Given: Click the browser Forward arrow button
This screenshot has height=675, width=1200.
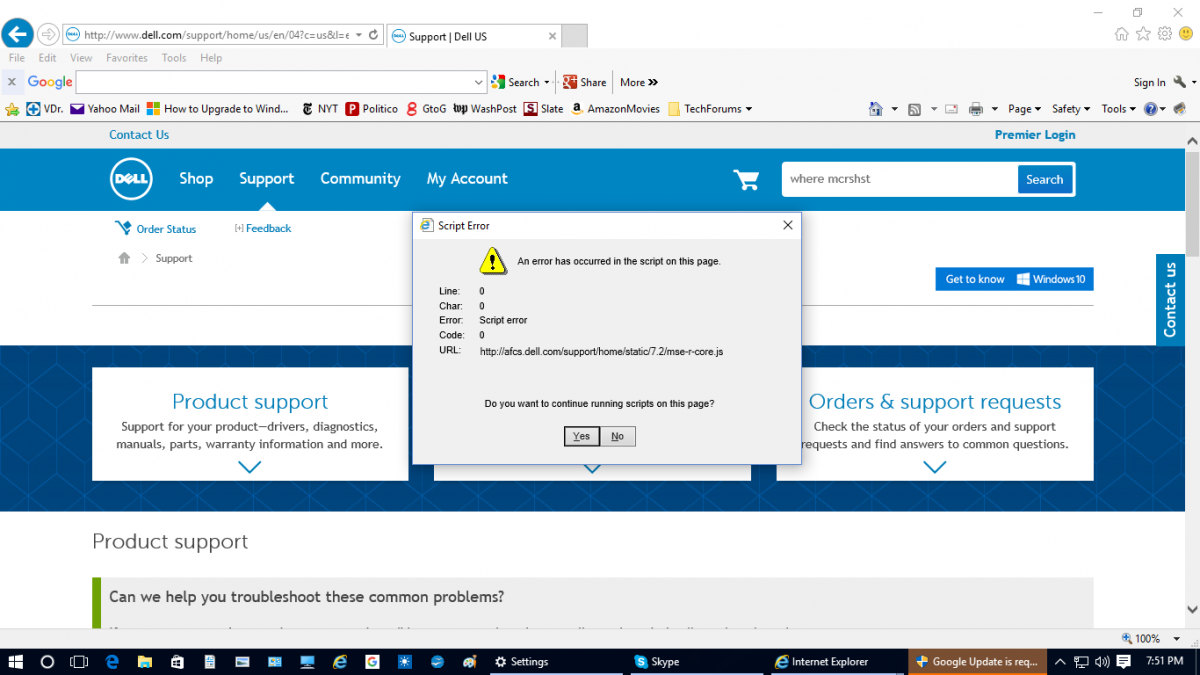Looking at the screenshot, I should [47, 35].
